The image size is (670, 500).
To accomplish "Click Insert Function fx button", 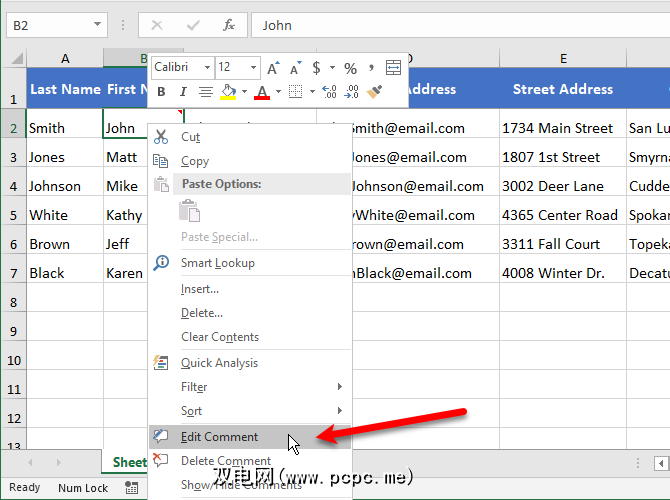I will point(229,25).
